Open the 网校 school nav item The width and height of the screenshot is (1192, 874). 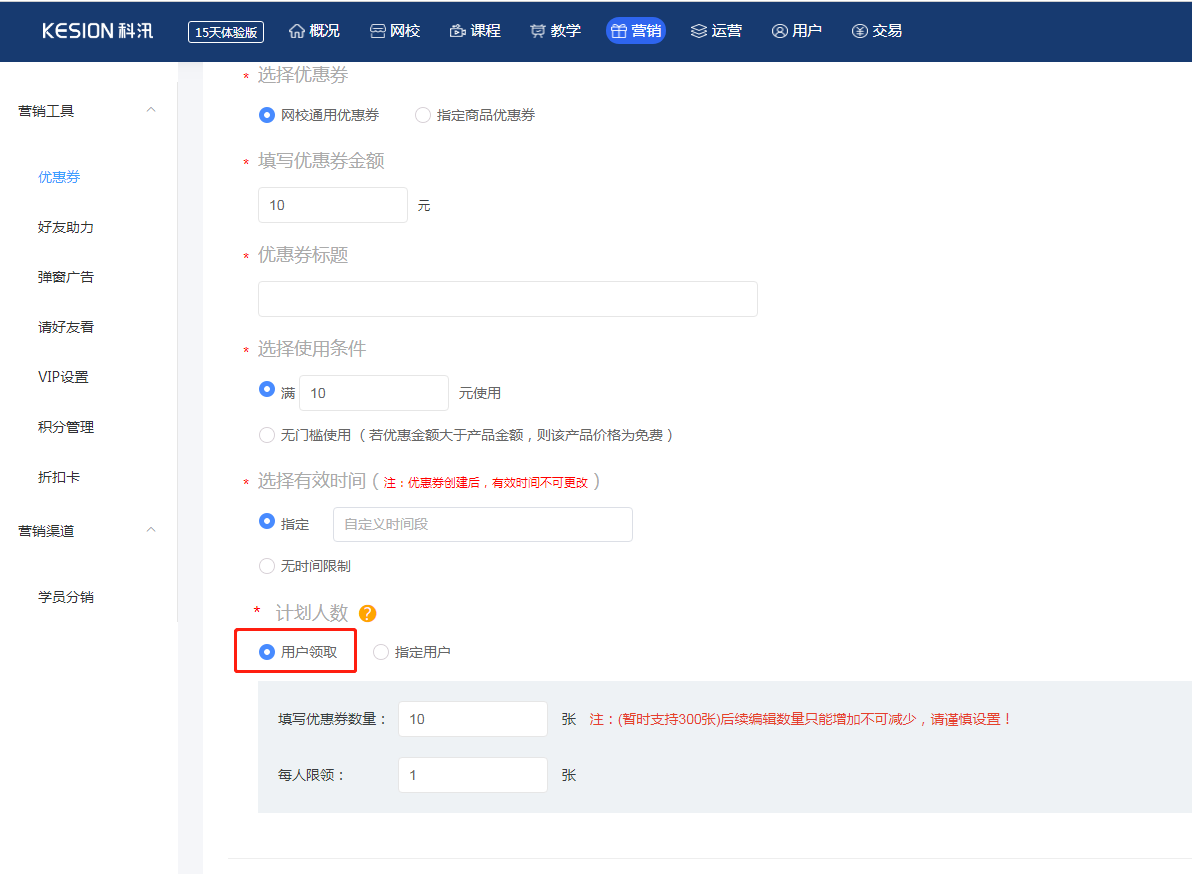[395, 31]
